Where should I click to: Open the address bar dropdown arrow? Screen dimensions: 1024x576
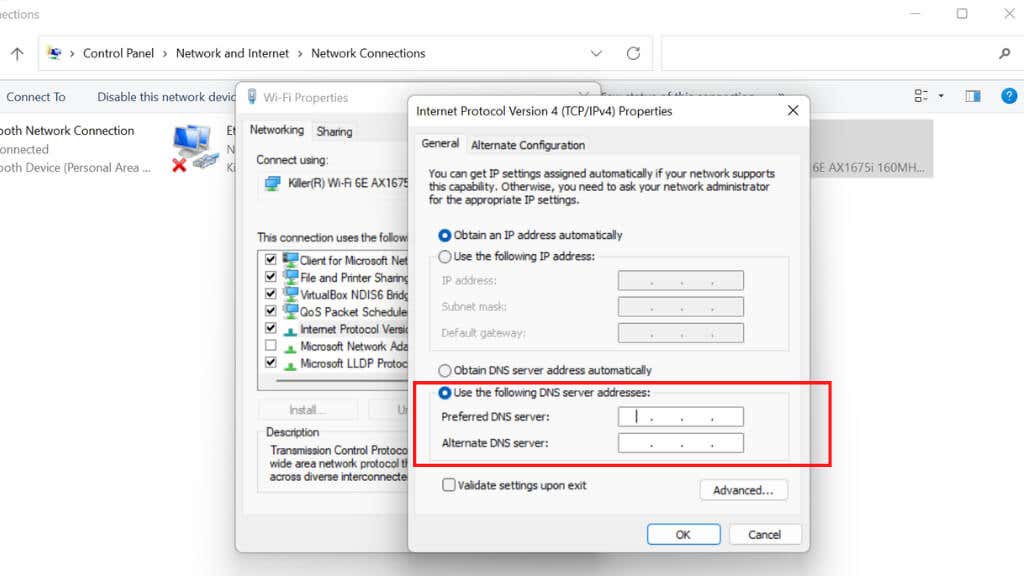pyautogui.click(x=596, y=53)
